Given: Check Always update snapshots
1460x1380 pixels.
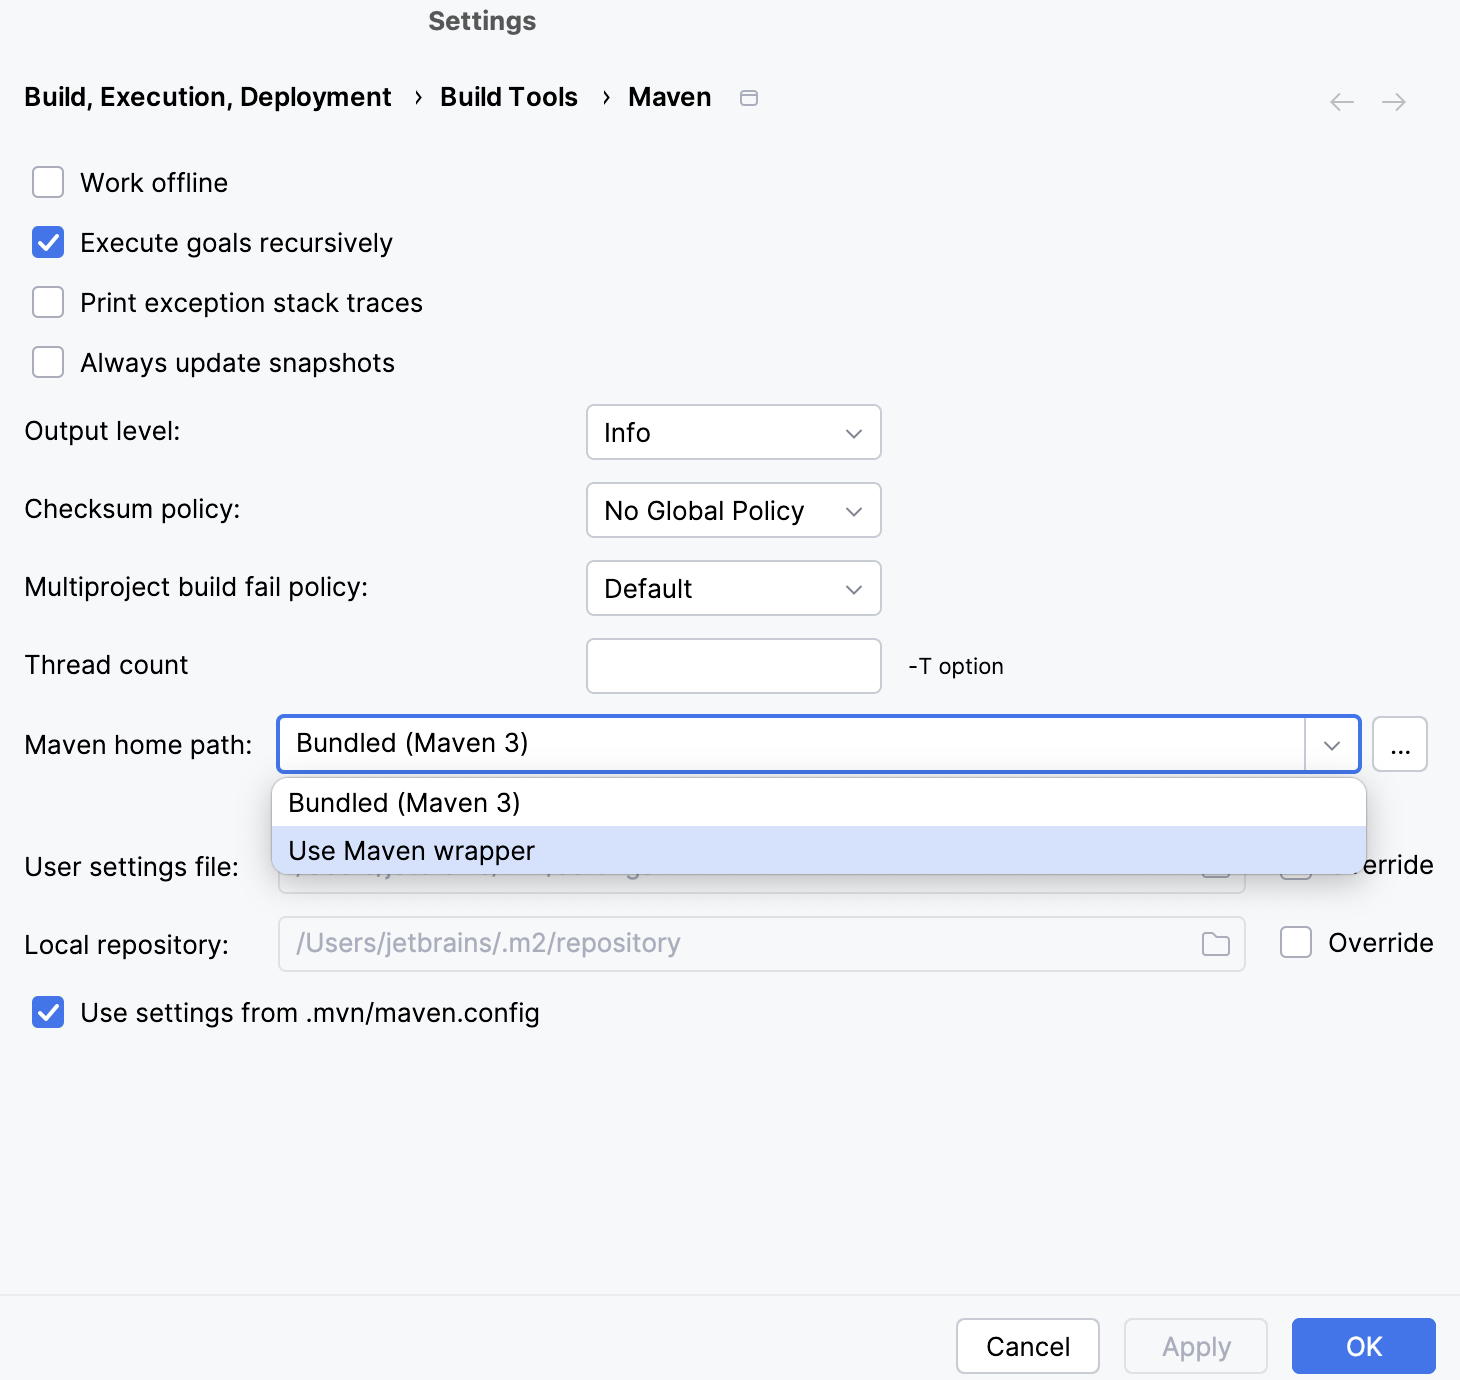Looking at the screenshot, I should click(x=47, y=362).
